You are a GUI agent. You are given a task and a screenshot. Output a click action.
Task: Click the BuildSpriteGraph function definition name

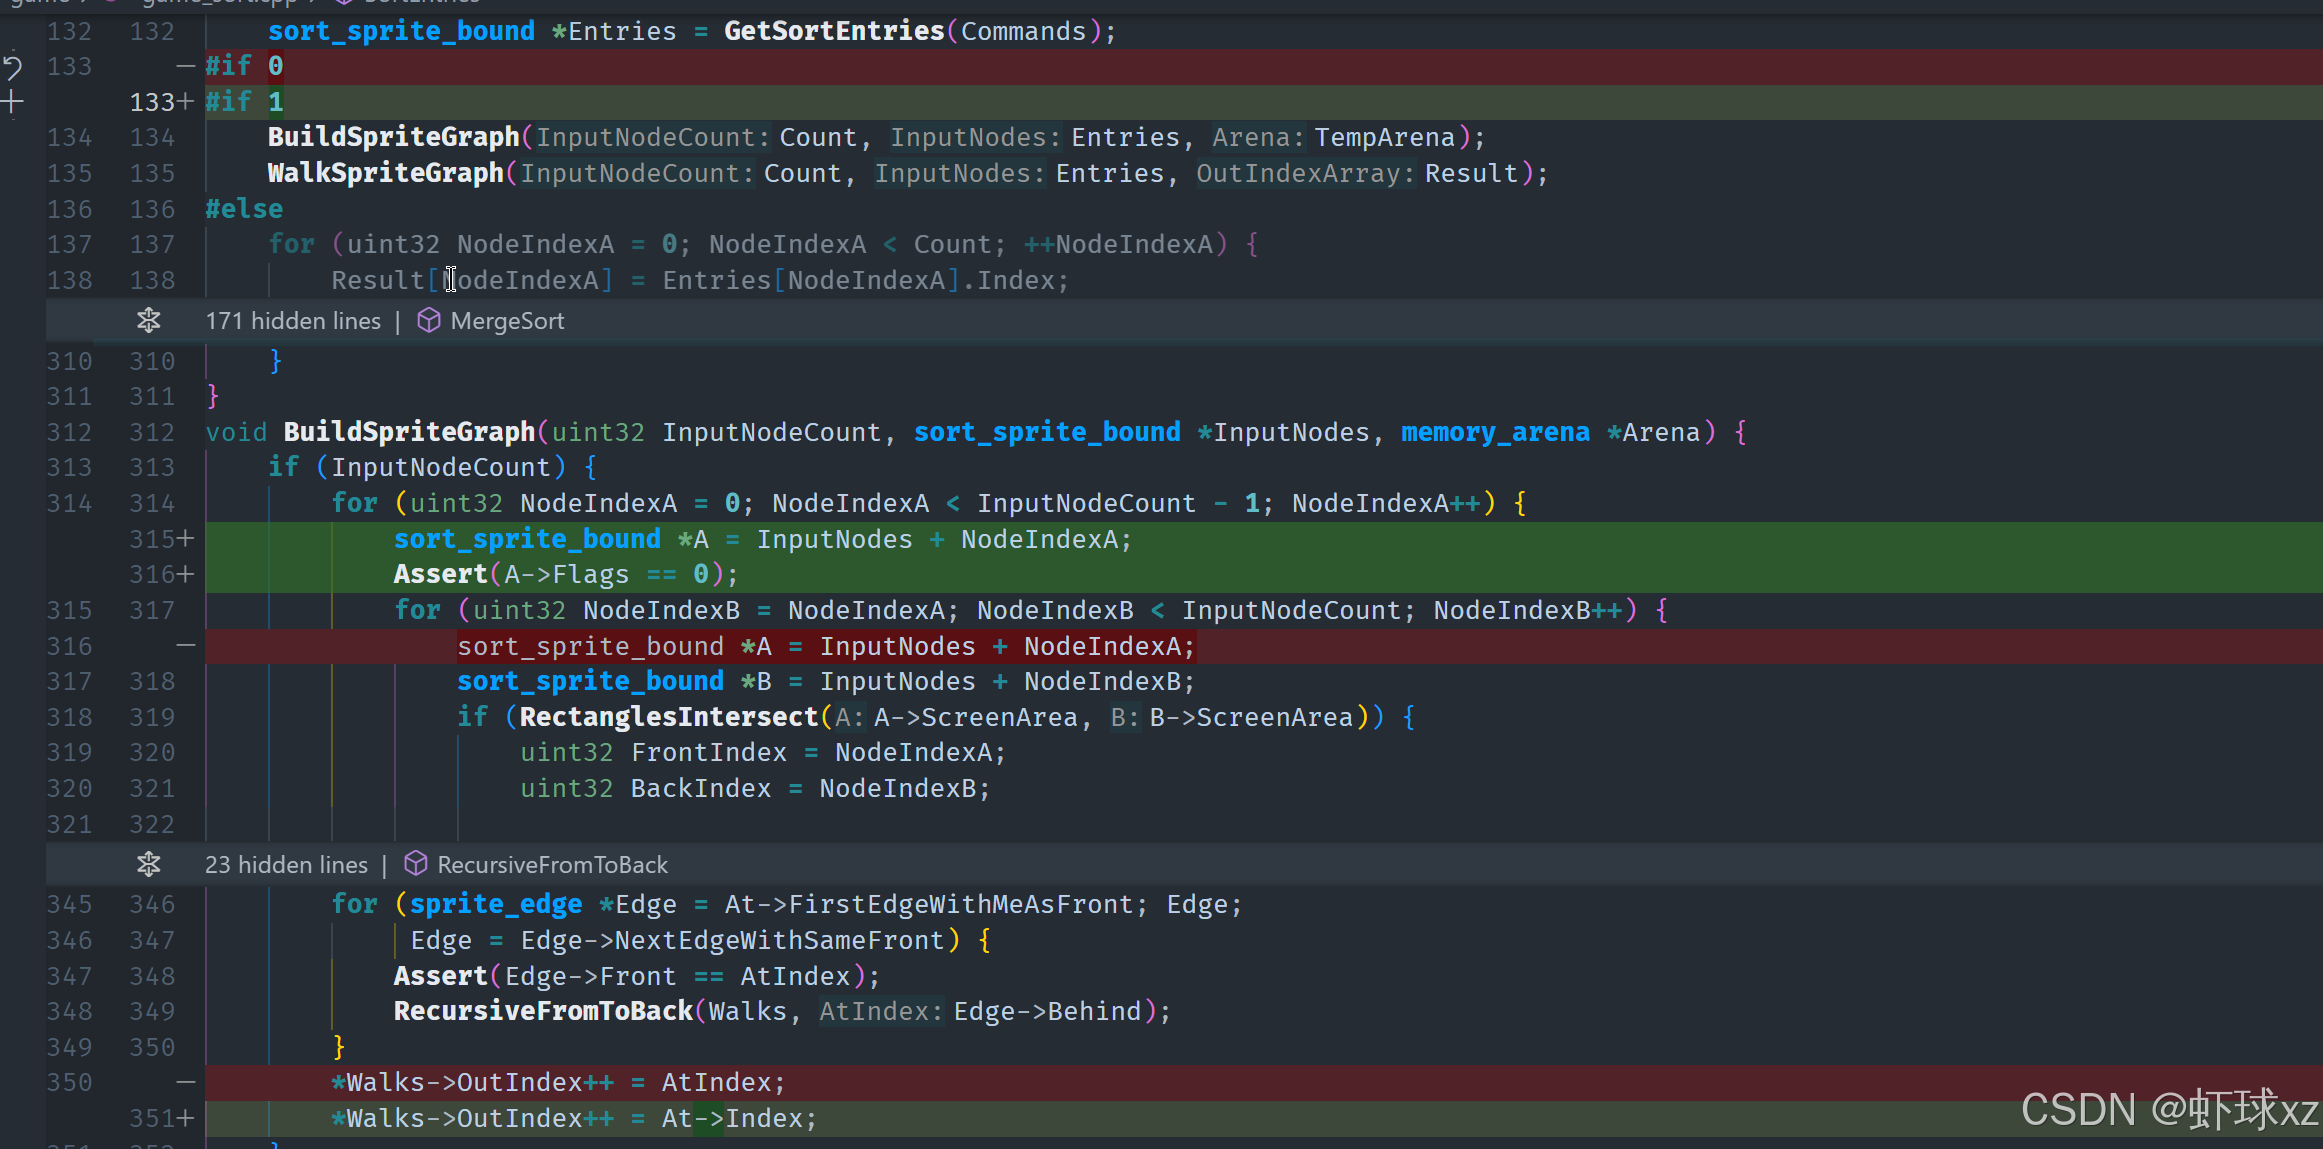(x=409, y=432)
